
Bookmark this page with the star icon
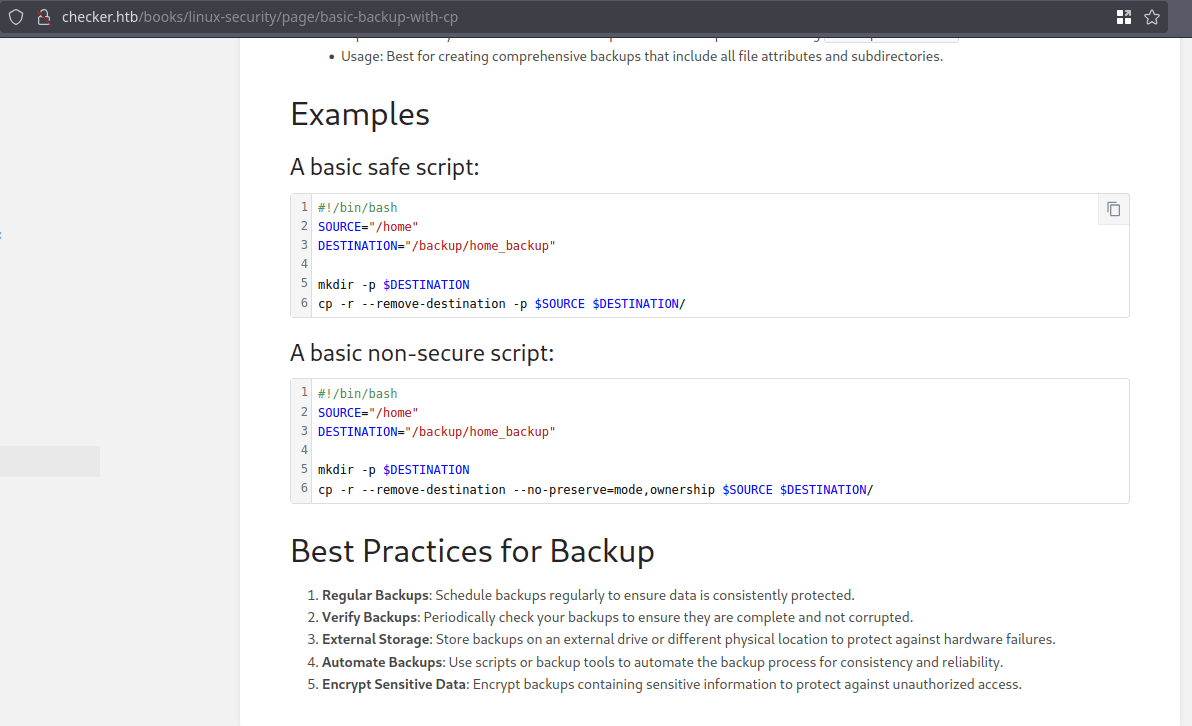pyautogui.click(x=1152, y=17)
